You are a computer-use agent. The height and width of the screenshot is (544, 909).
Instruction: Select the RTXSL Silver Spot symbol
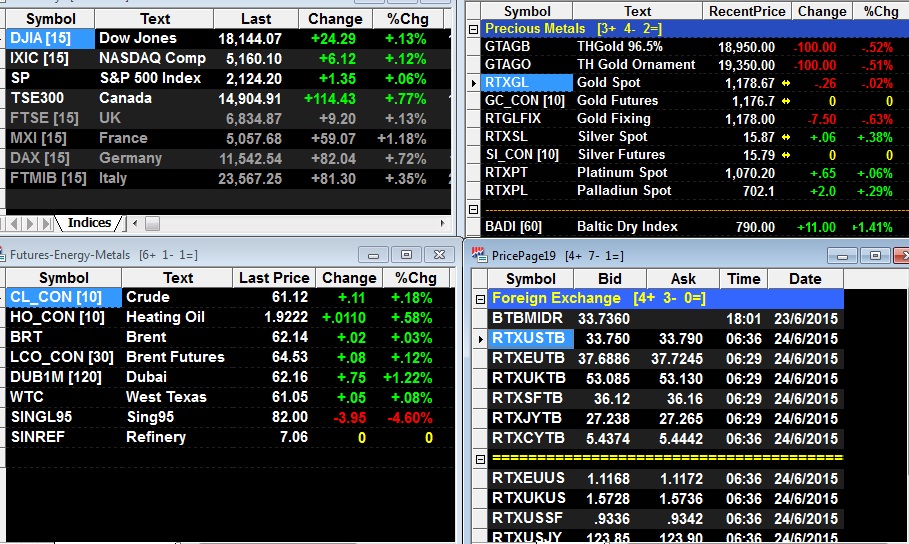click(x=526, y=136)
